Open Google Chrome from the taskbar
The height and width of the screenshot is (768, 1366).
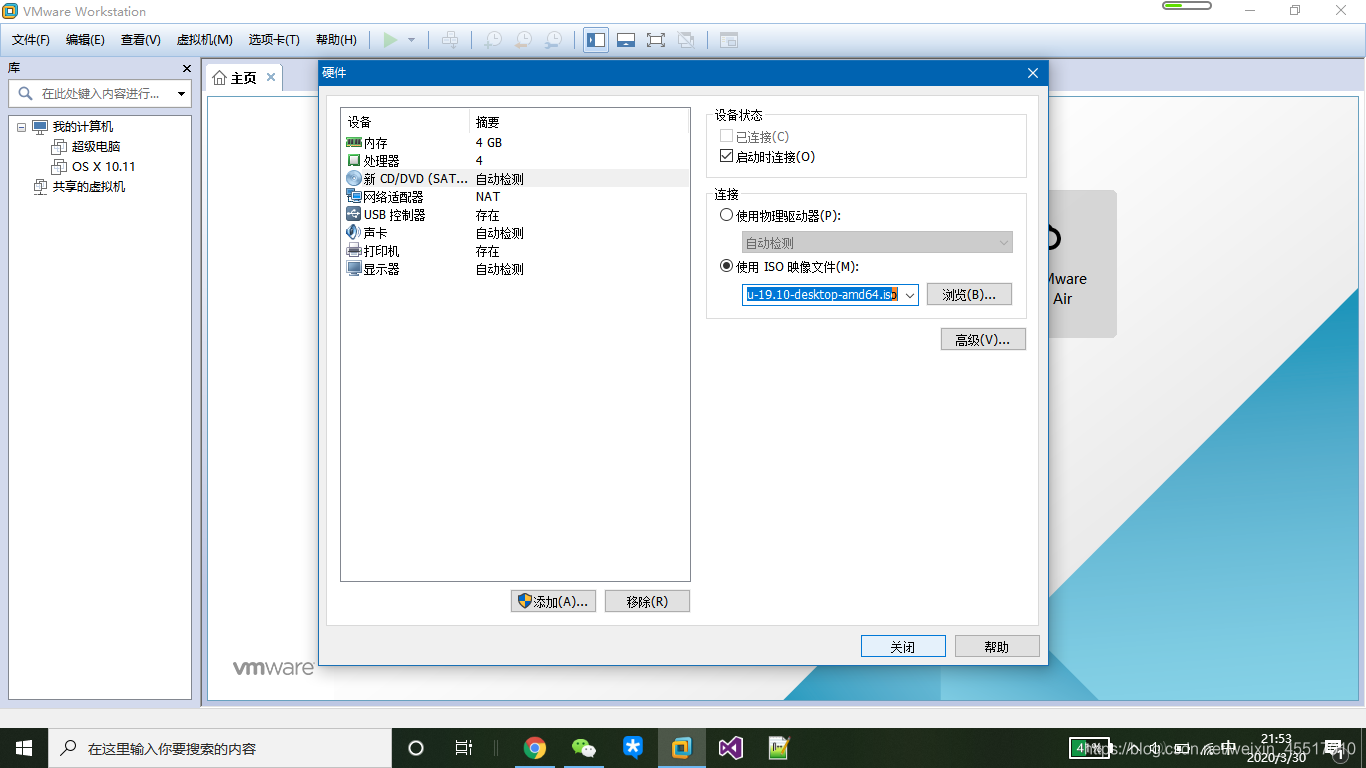(535, 748)
